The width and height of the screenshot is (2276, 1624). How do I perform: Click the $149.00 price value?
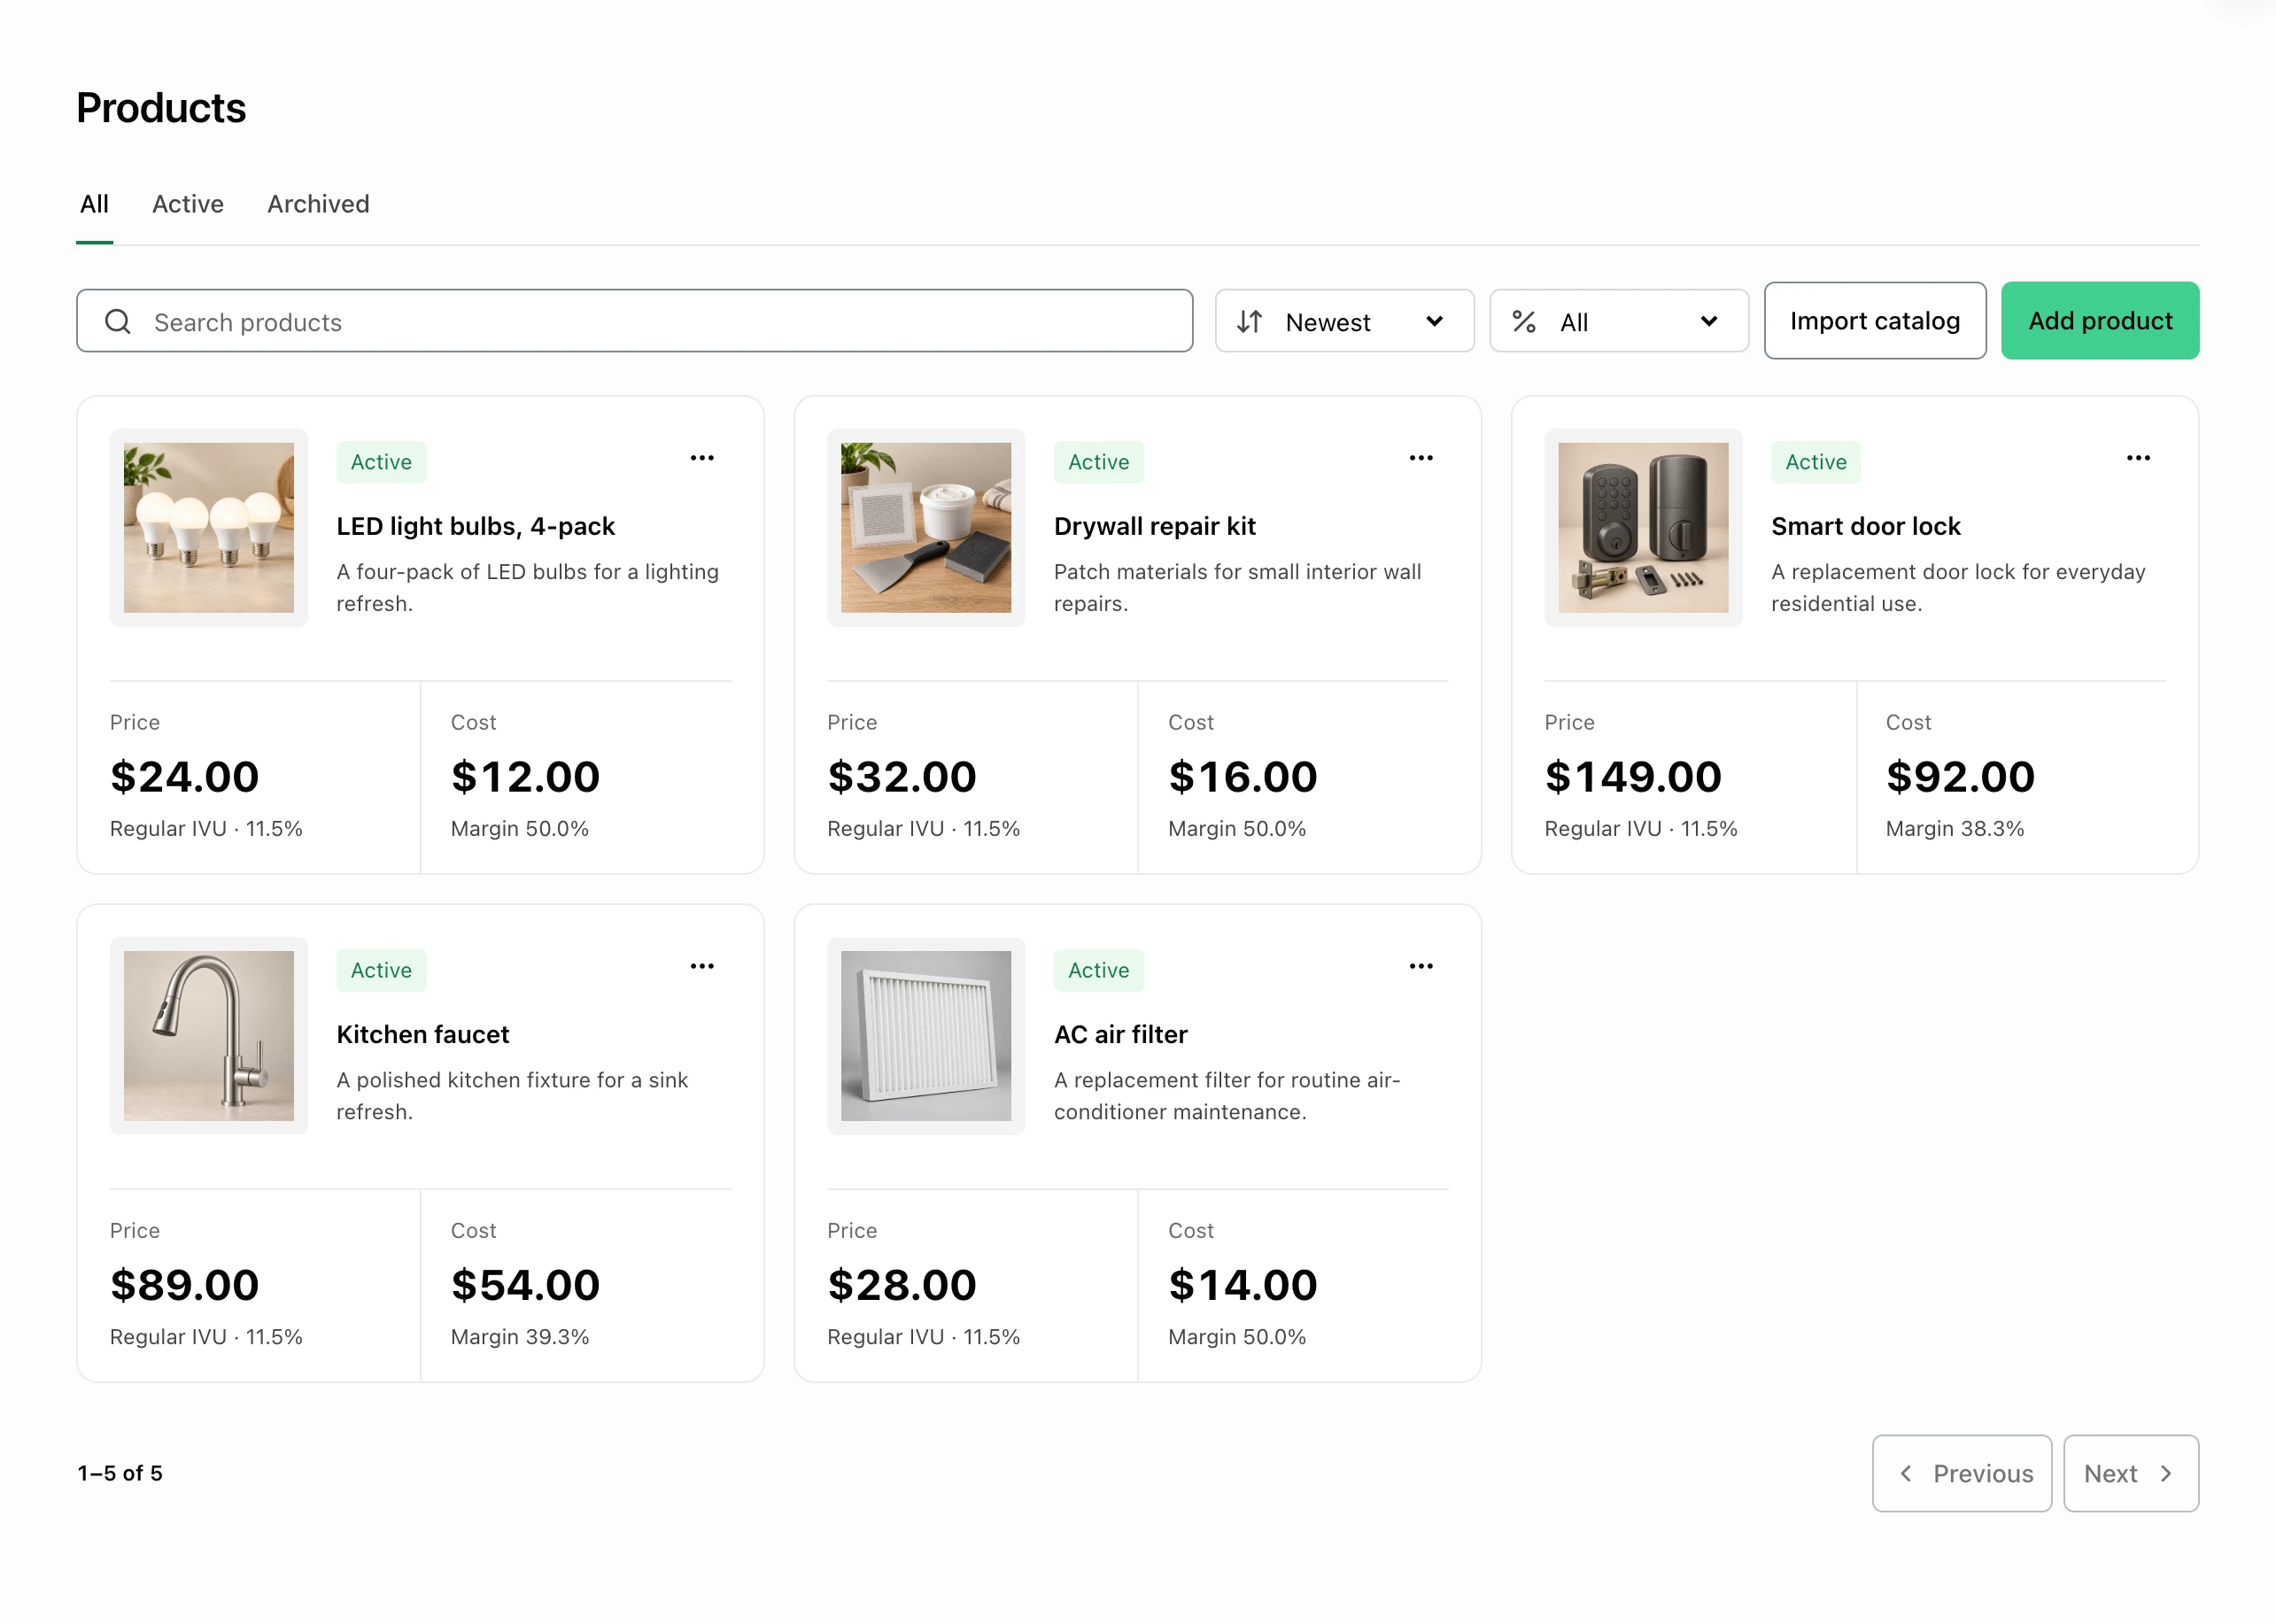pos(1633,777)
